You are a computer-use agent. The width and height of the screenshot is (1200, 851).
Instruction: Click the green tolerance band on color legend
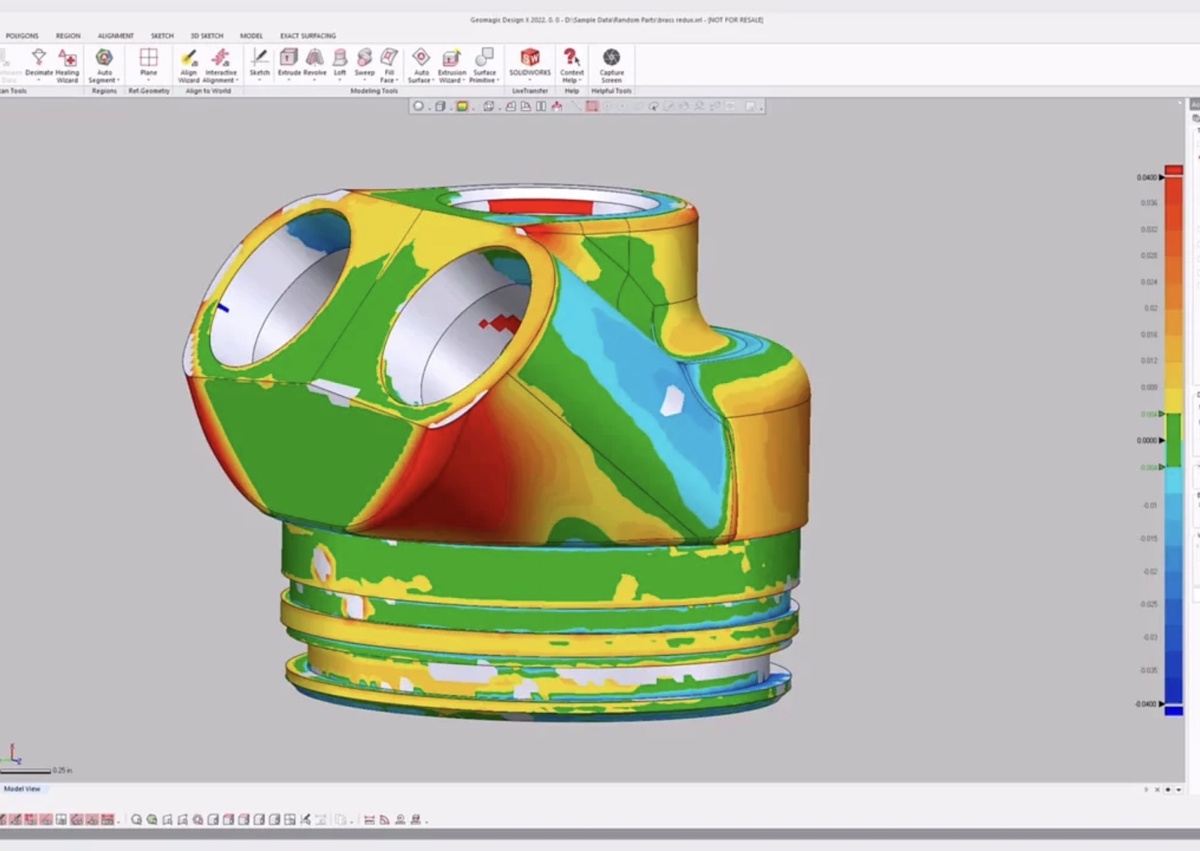click(1173, 440)
